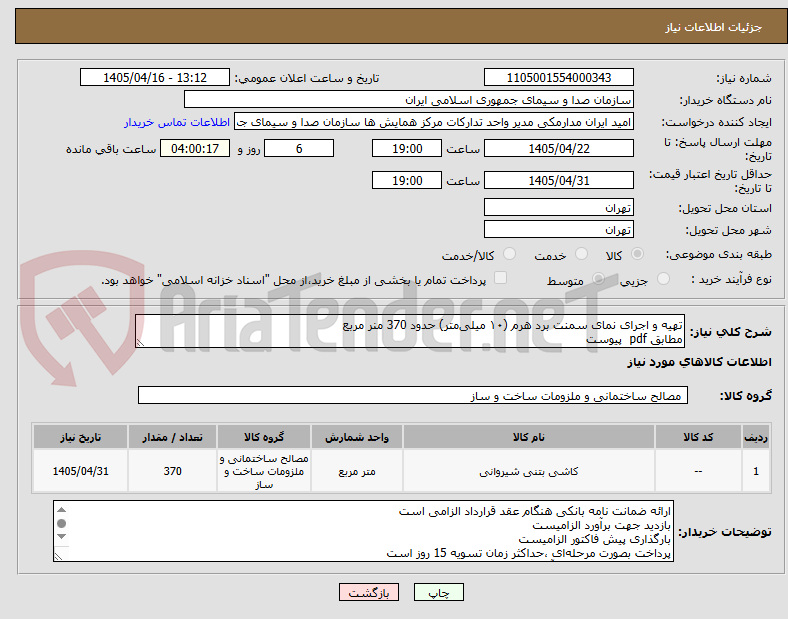Click the نوع فرآیند خرید label
788x619 pixels.
coord(731,279)
